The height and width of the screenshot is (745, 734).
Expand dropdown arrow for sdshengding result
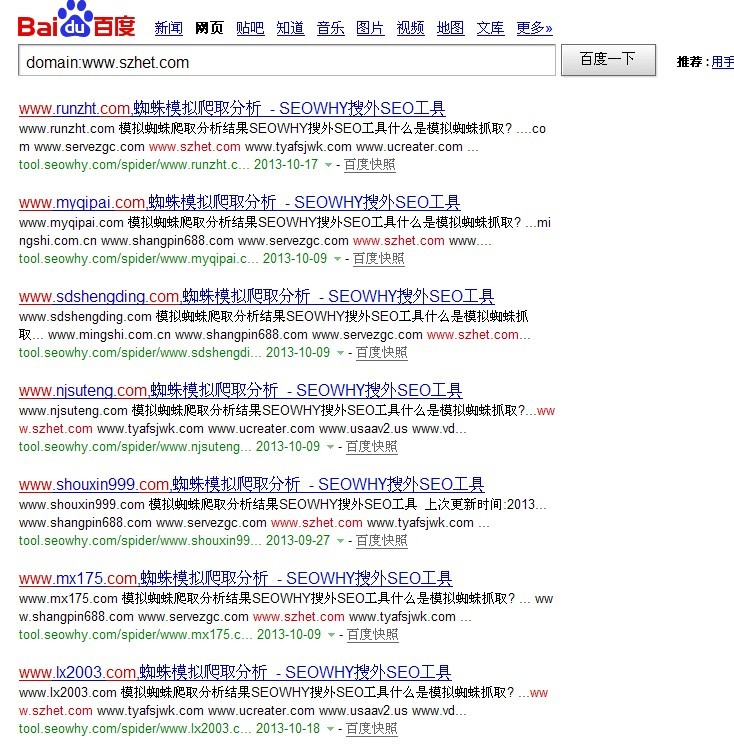pos(340,353)
